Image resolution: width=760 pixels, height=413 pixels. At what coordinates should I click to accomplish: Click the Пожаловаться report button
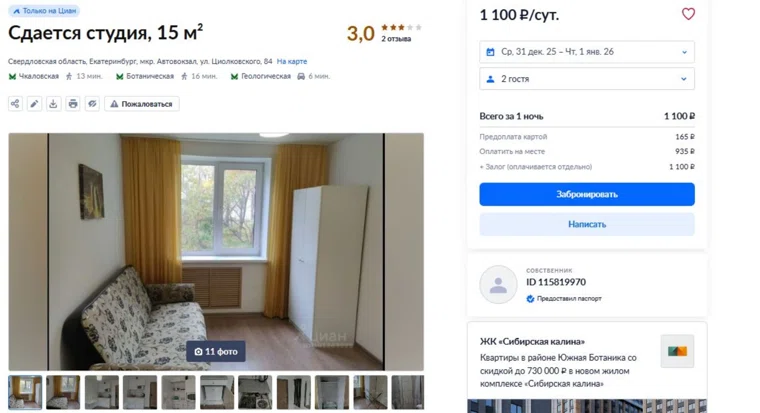tap(142, 104)
